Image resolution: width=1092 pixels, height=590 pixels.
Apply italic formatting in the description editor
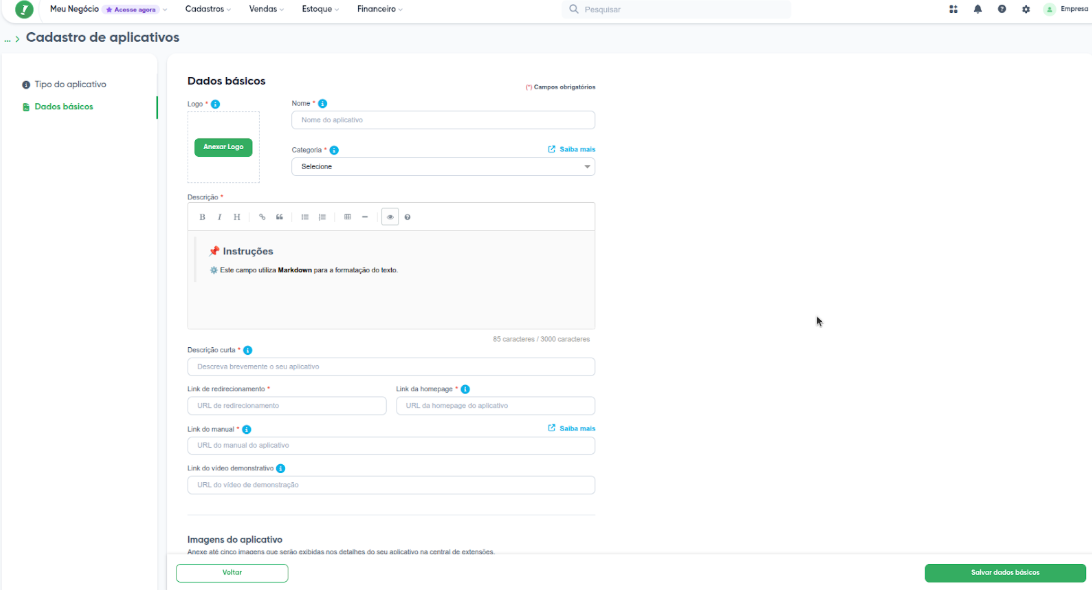click(219, 217)
